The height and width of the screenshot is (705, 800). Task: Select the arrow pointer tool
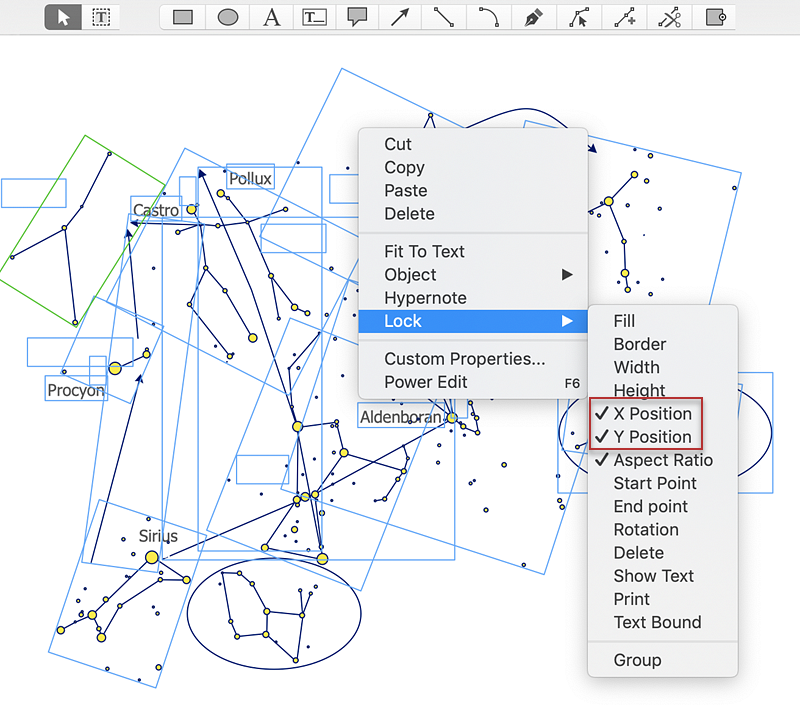[x=64, y=17]
